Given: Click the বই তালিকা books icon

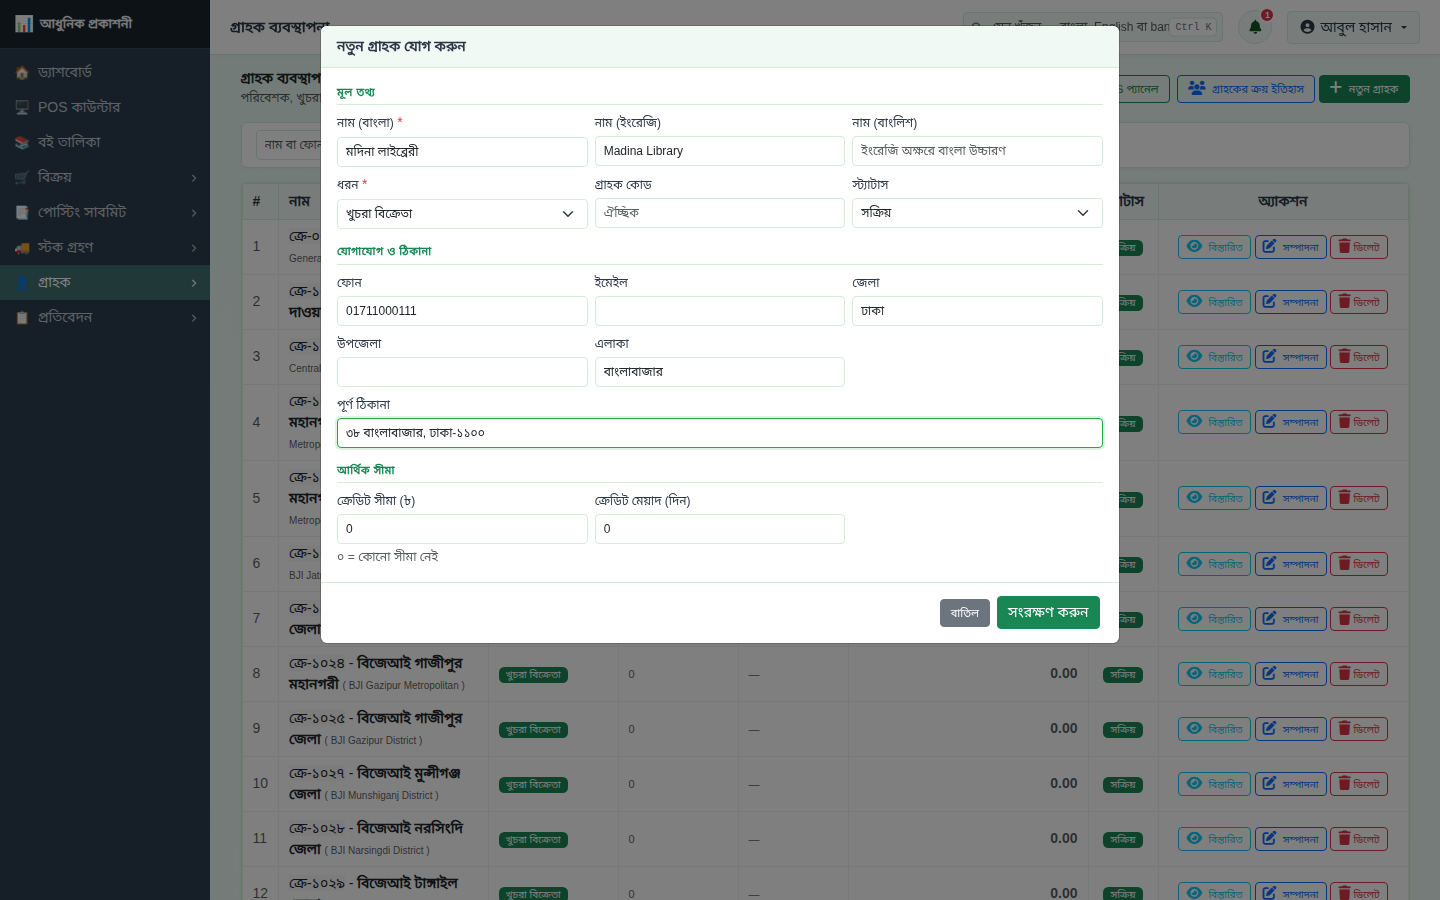Looking at the screenshot, I should click(22, 143).
